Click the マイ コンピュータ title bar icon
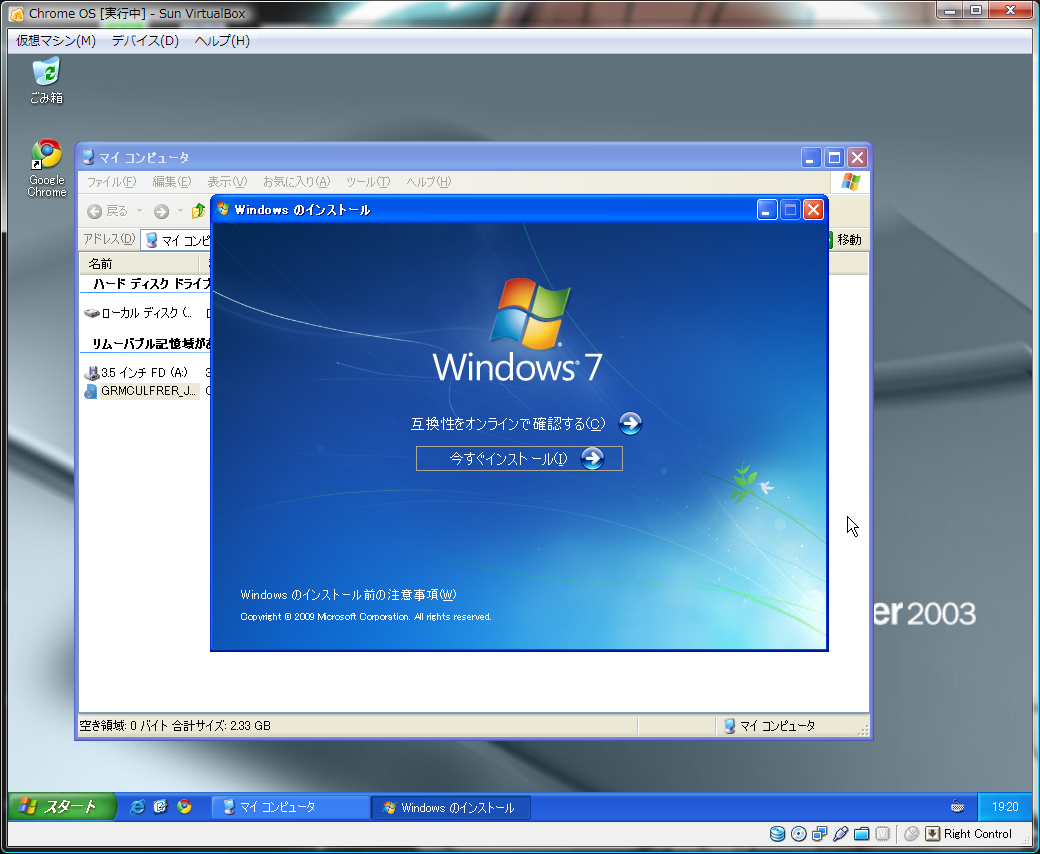This screenshot has width=1040, height=854. click(88, 157)
